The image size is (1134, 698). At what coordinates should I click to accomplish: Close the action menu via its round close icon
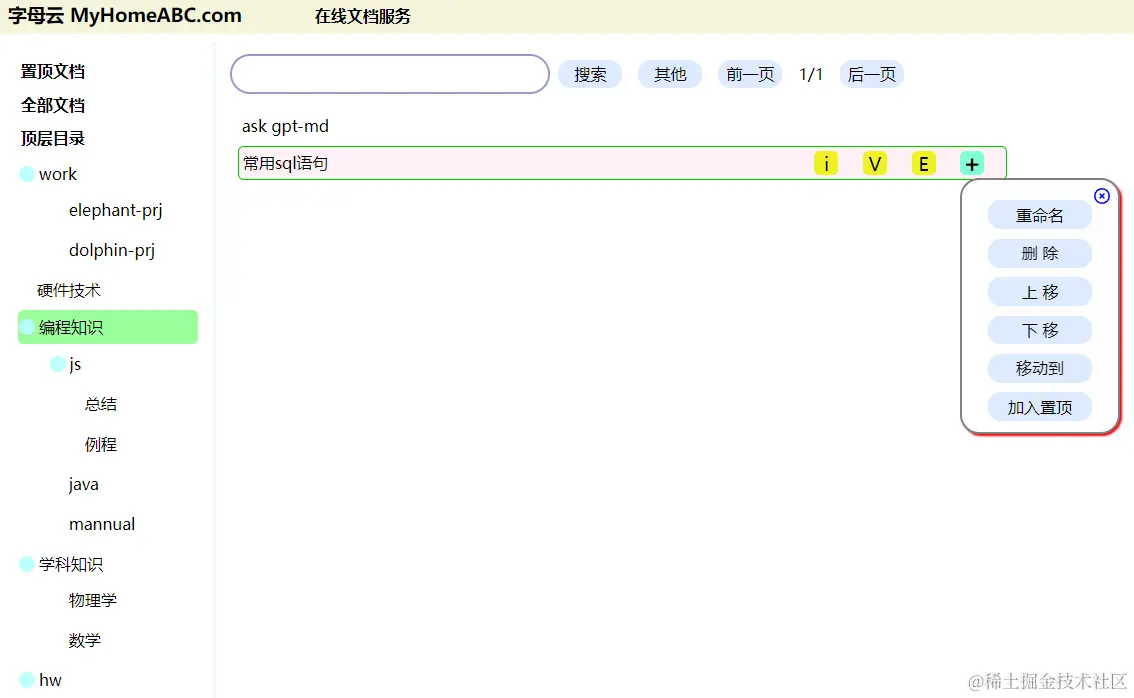point(1101,196)
